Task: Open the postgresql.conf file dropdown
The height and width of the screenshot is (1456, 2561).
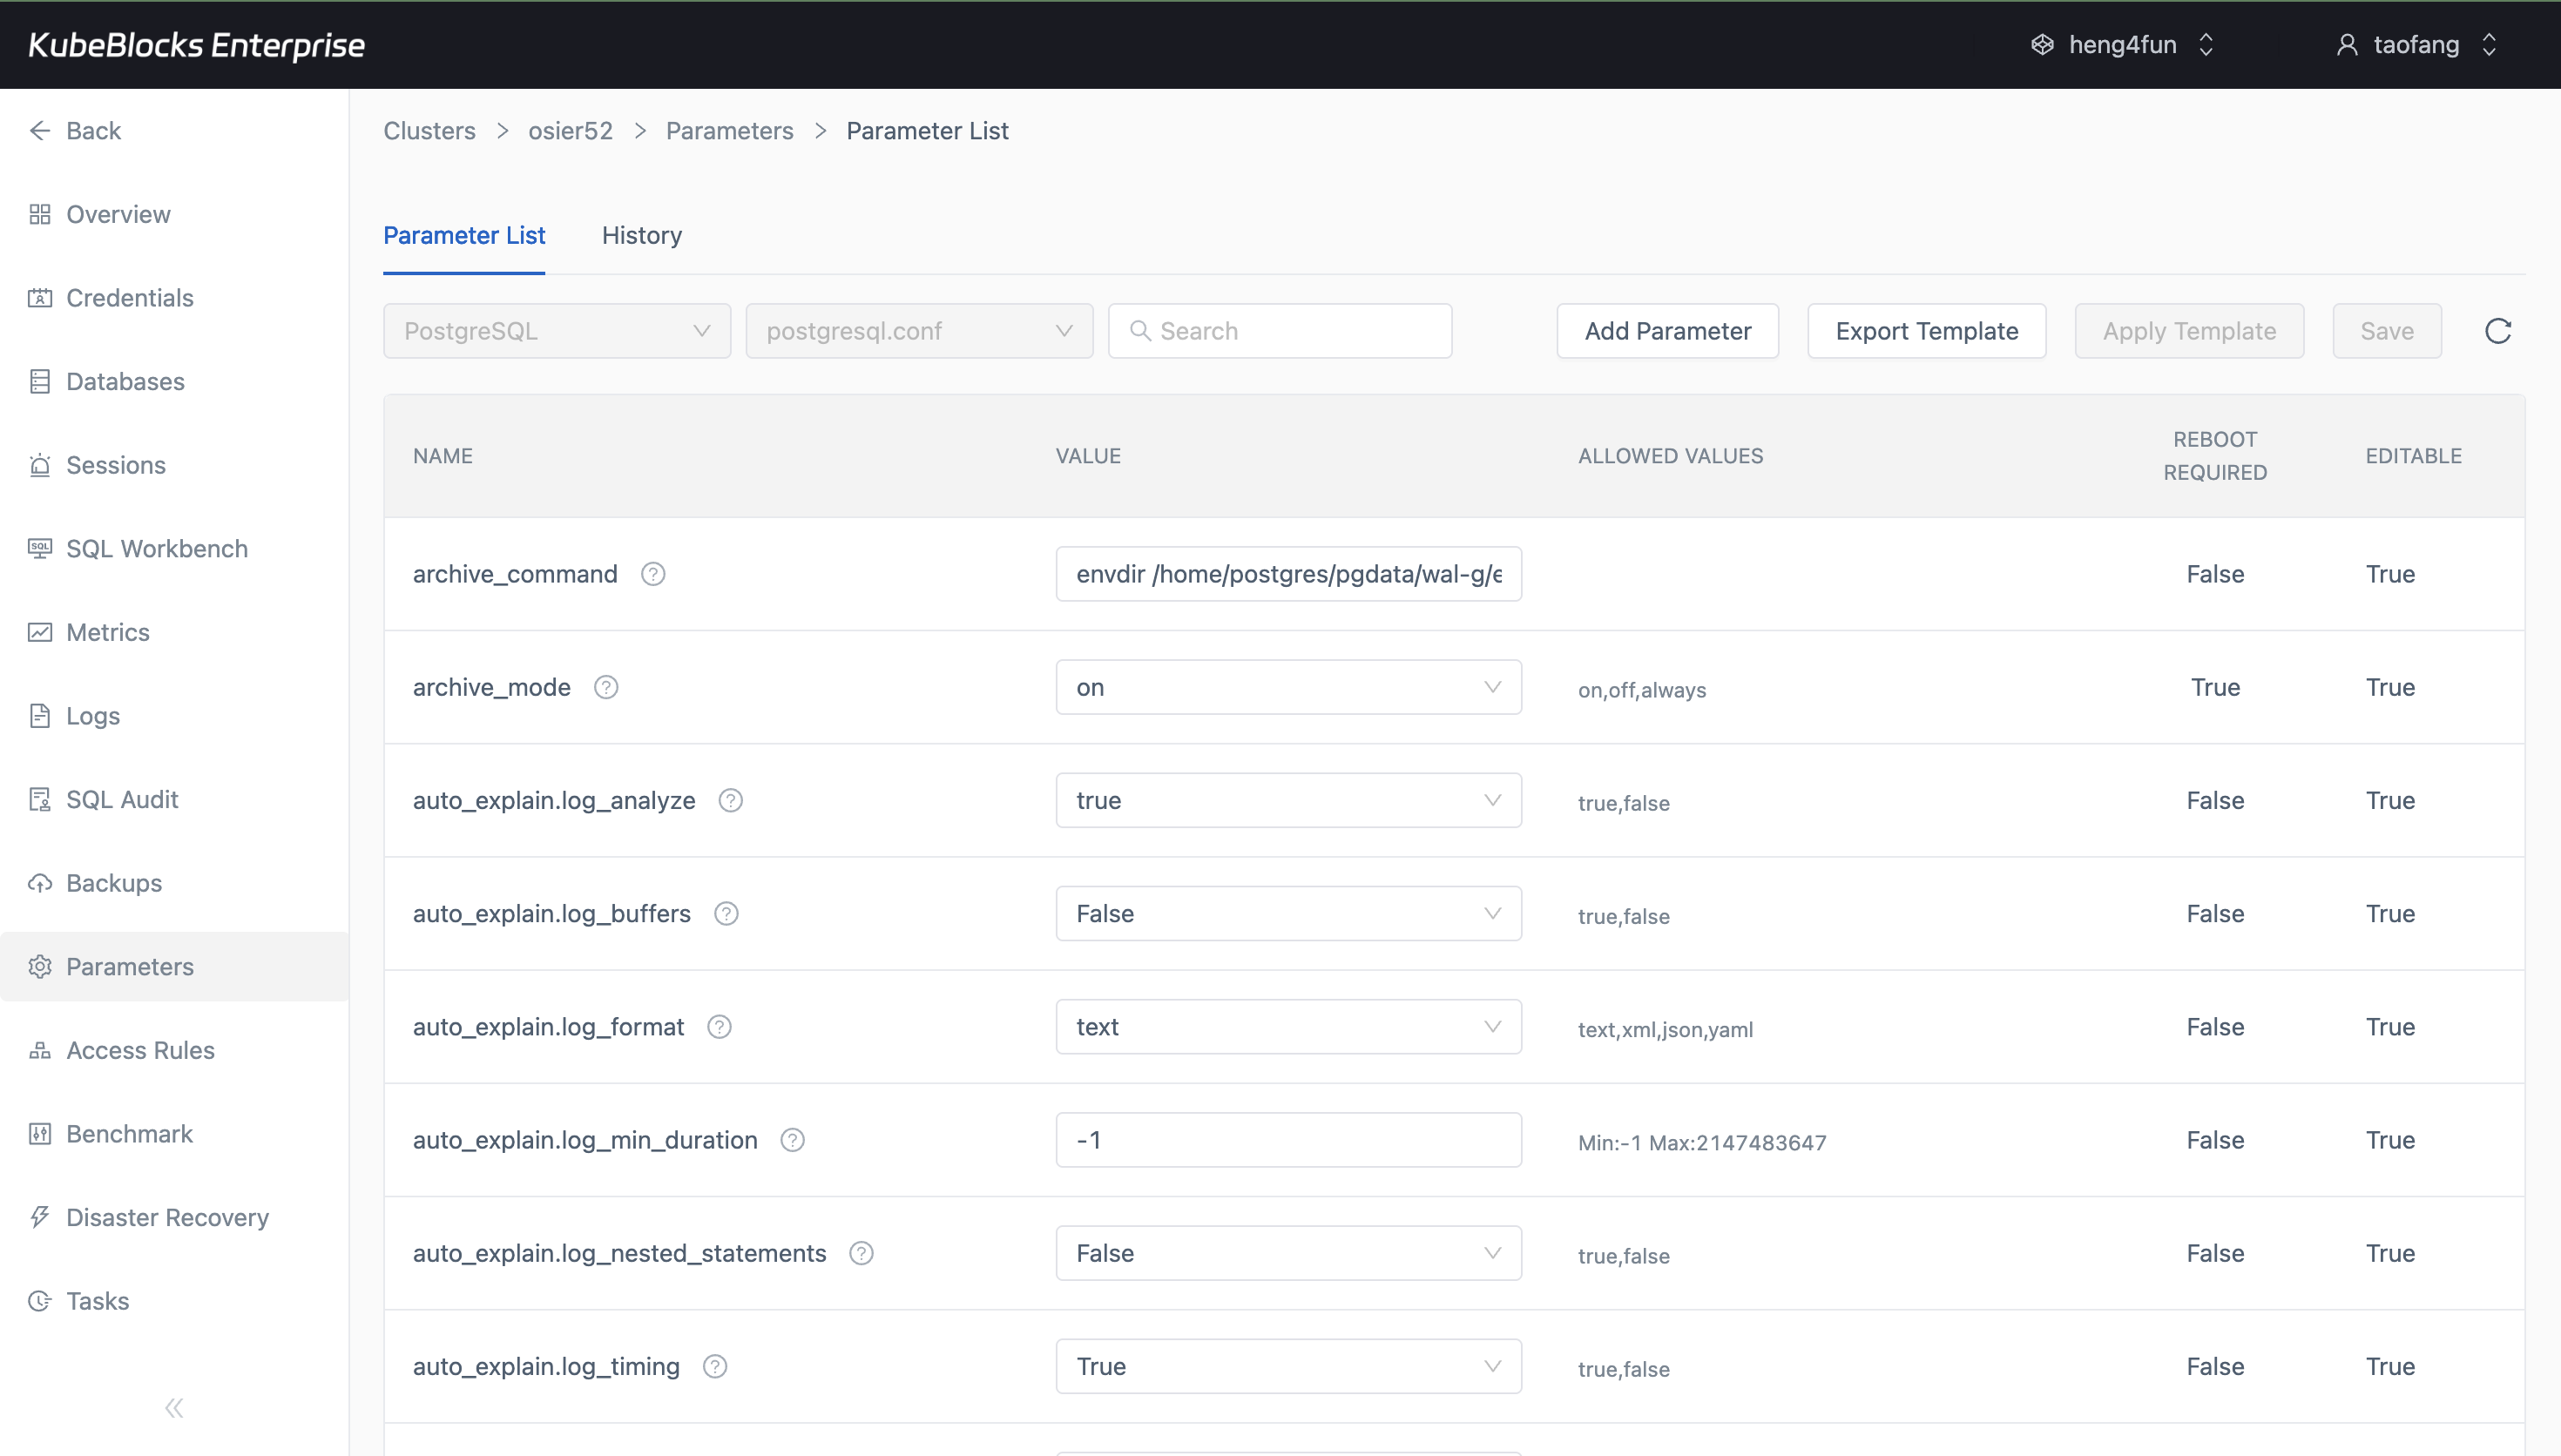Action: coord(918,331)
